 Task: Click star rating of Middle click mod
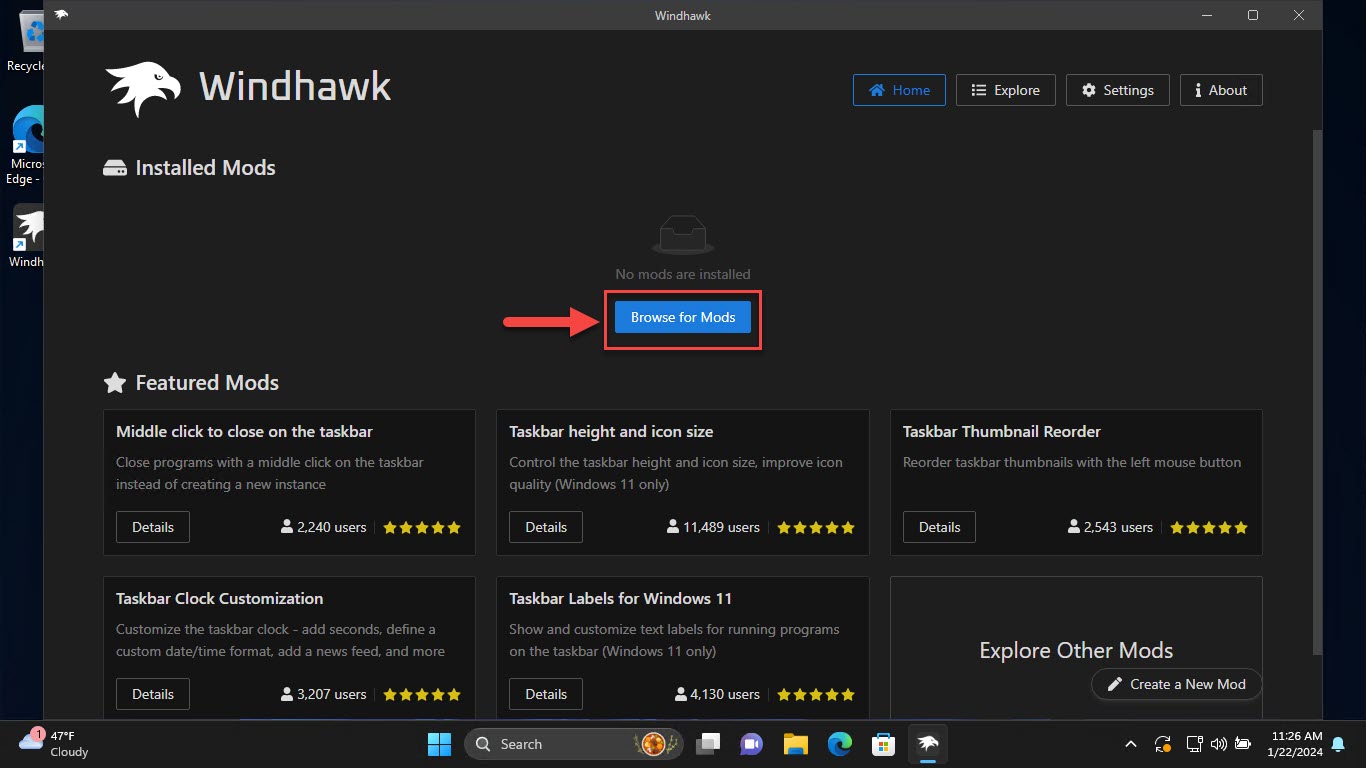coord(422,527)
